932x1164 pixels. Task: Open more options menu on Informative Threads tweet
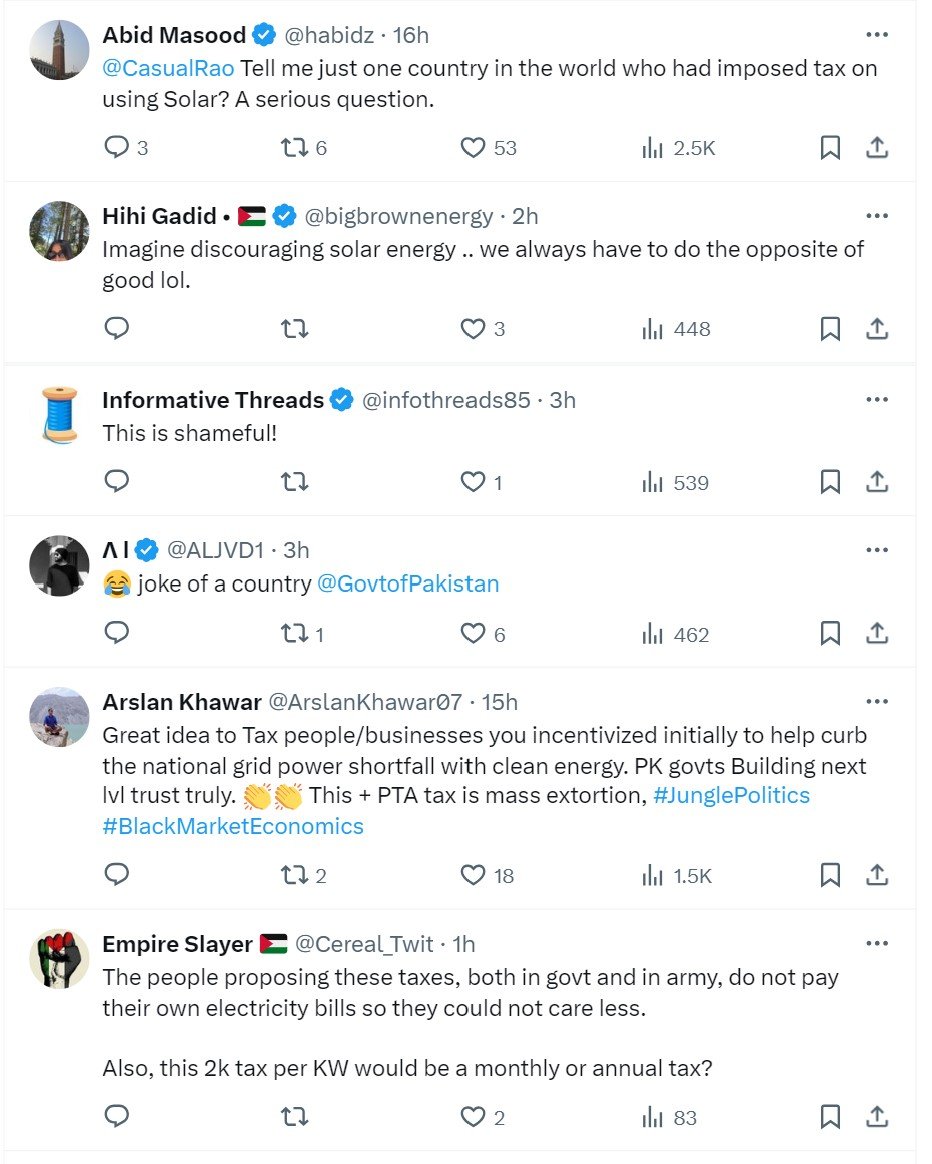coord(877,400)
